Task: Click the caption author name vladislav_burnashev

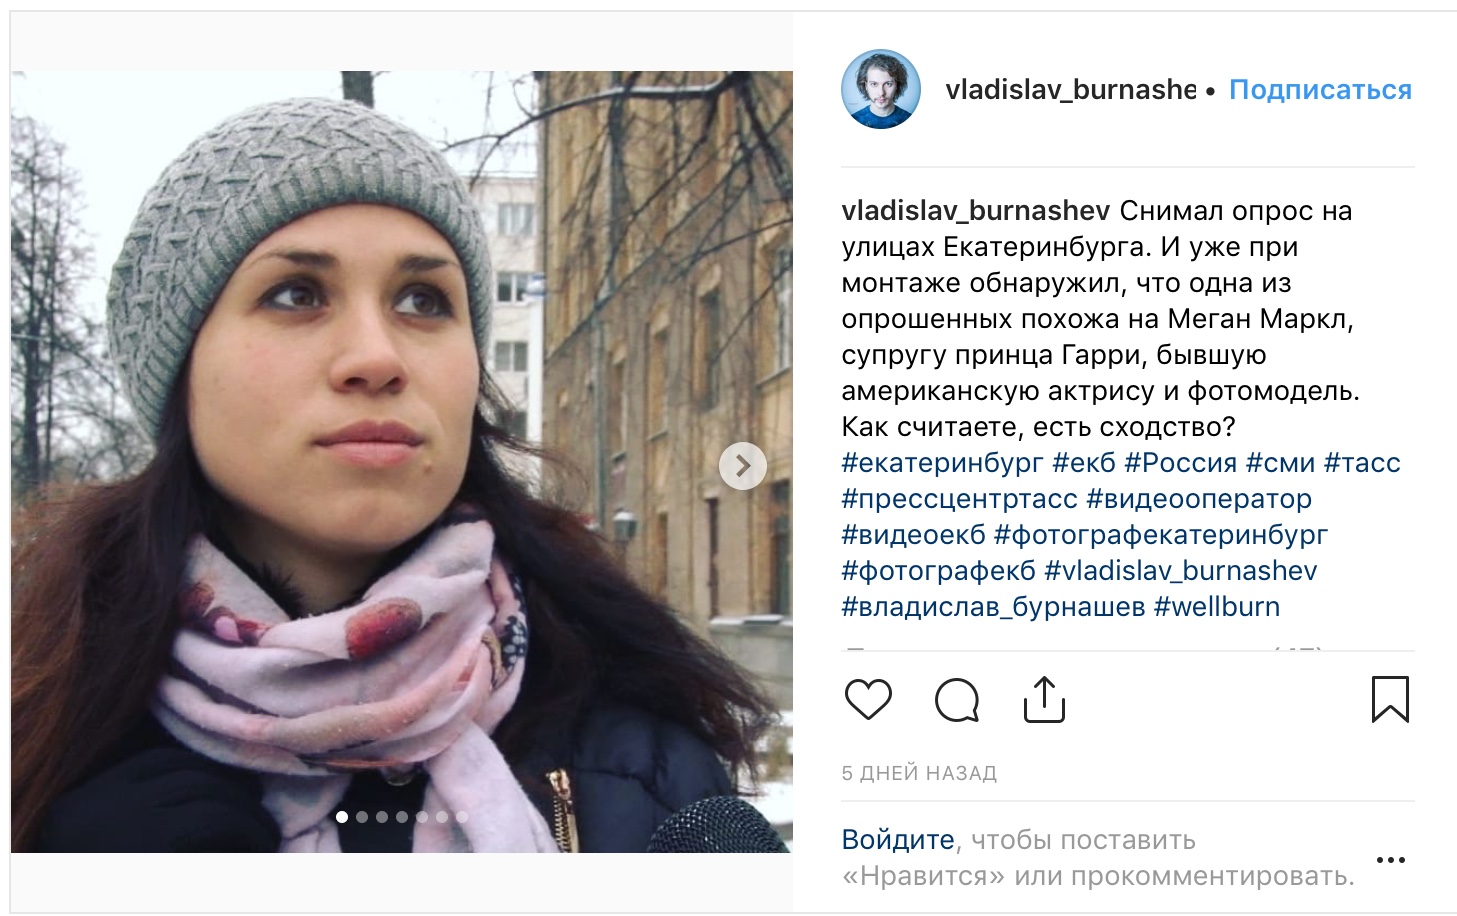Action: (x=976, y=211)
